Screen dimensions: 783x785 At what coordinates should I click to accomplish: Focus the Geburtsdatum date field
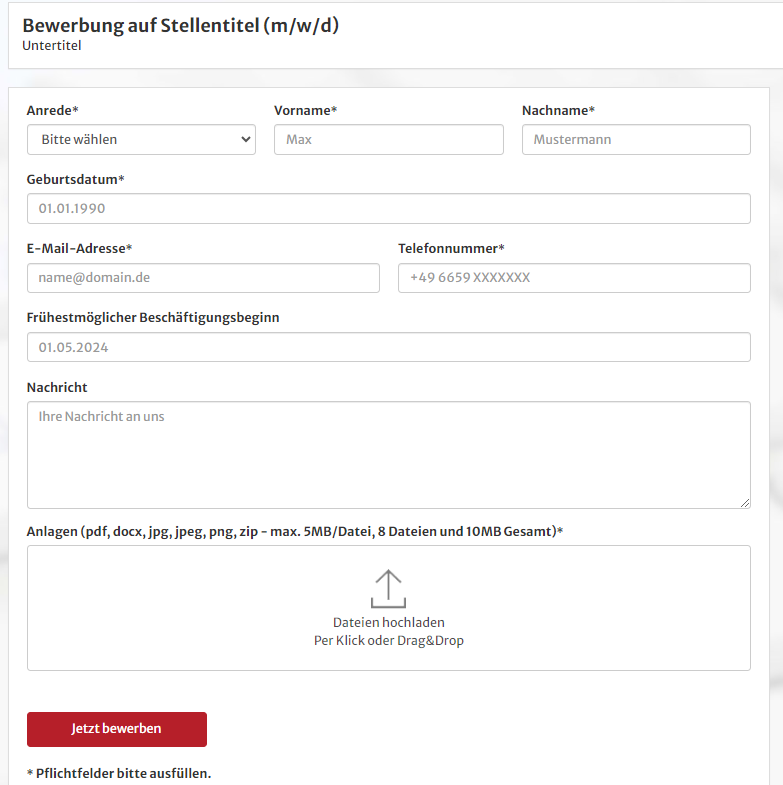tap(388, 208)
